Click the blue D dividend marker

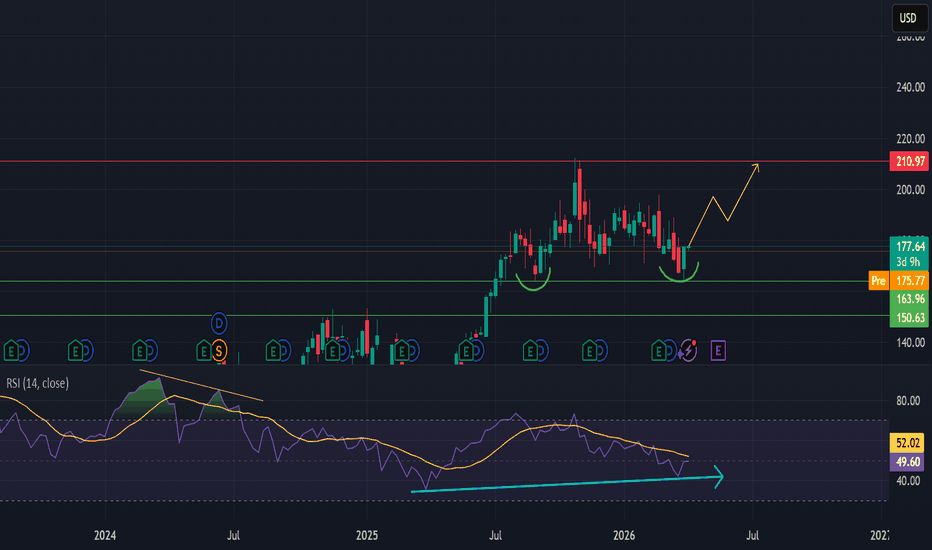click(x=219, y=323)
